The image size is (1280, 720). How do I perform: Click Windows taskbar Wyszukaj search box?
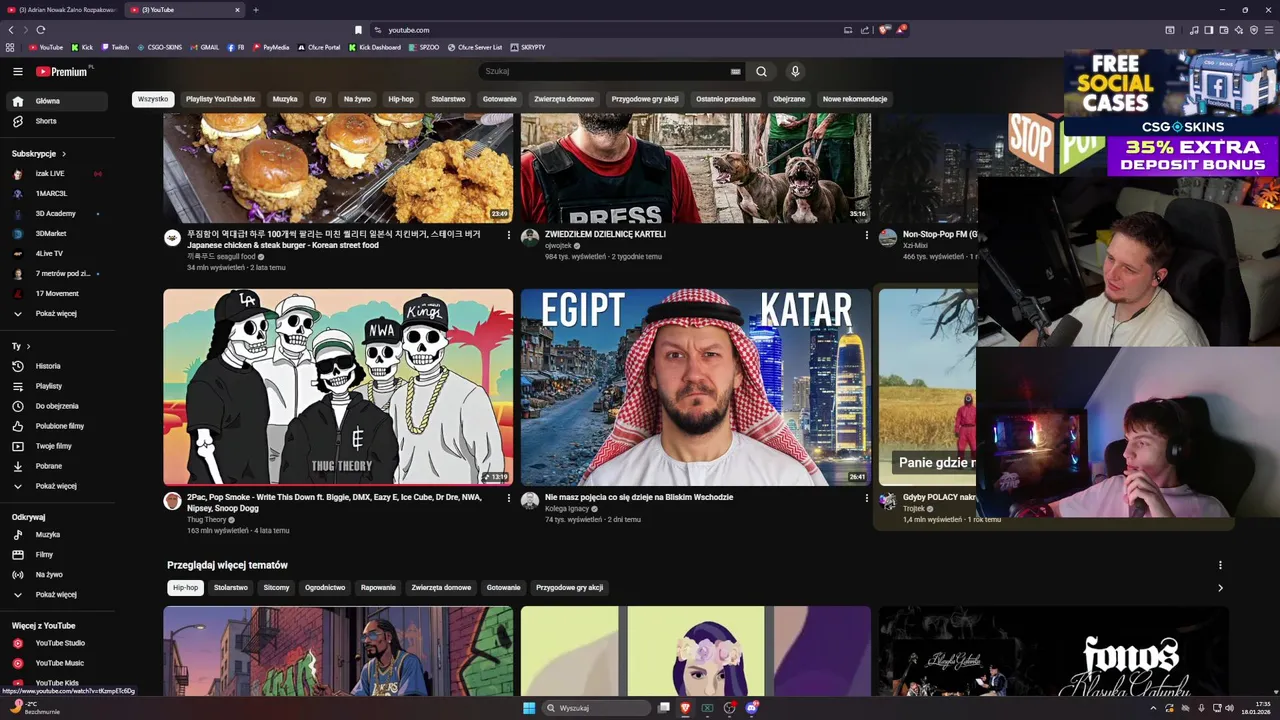click(x=597, y=708)
